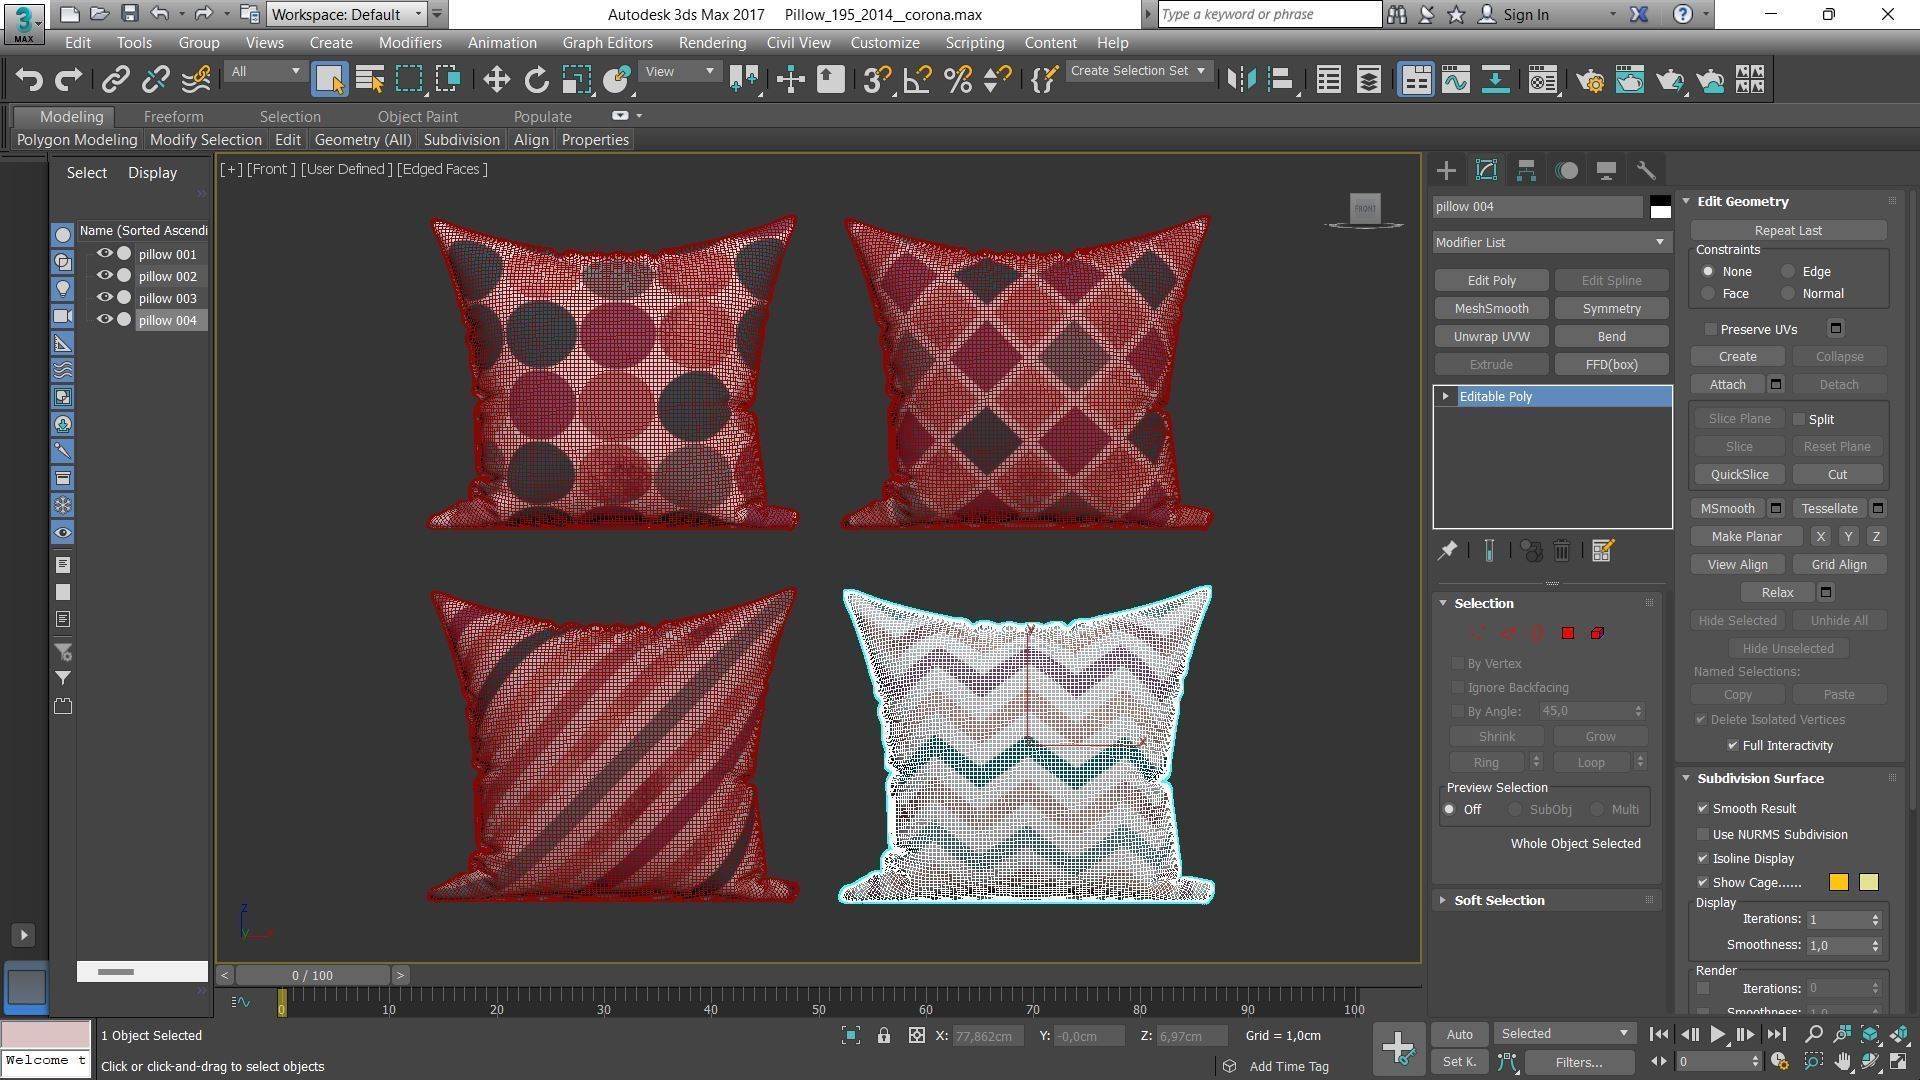Uncheck Smooth Result
The width and height of the screenshot is (1920, 1080).
[1702, 809]
